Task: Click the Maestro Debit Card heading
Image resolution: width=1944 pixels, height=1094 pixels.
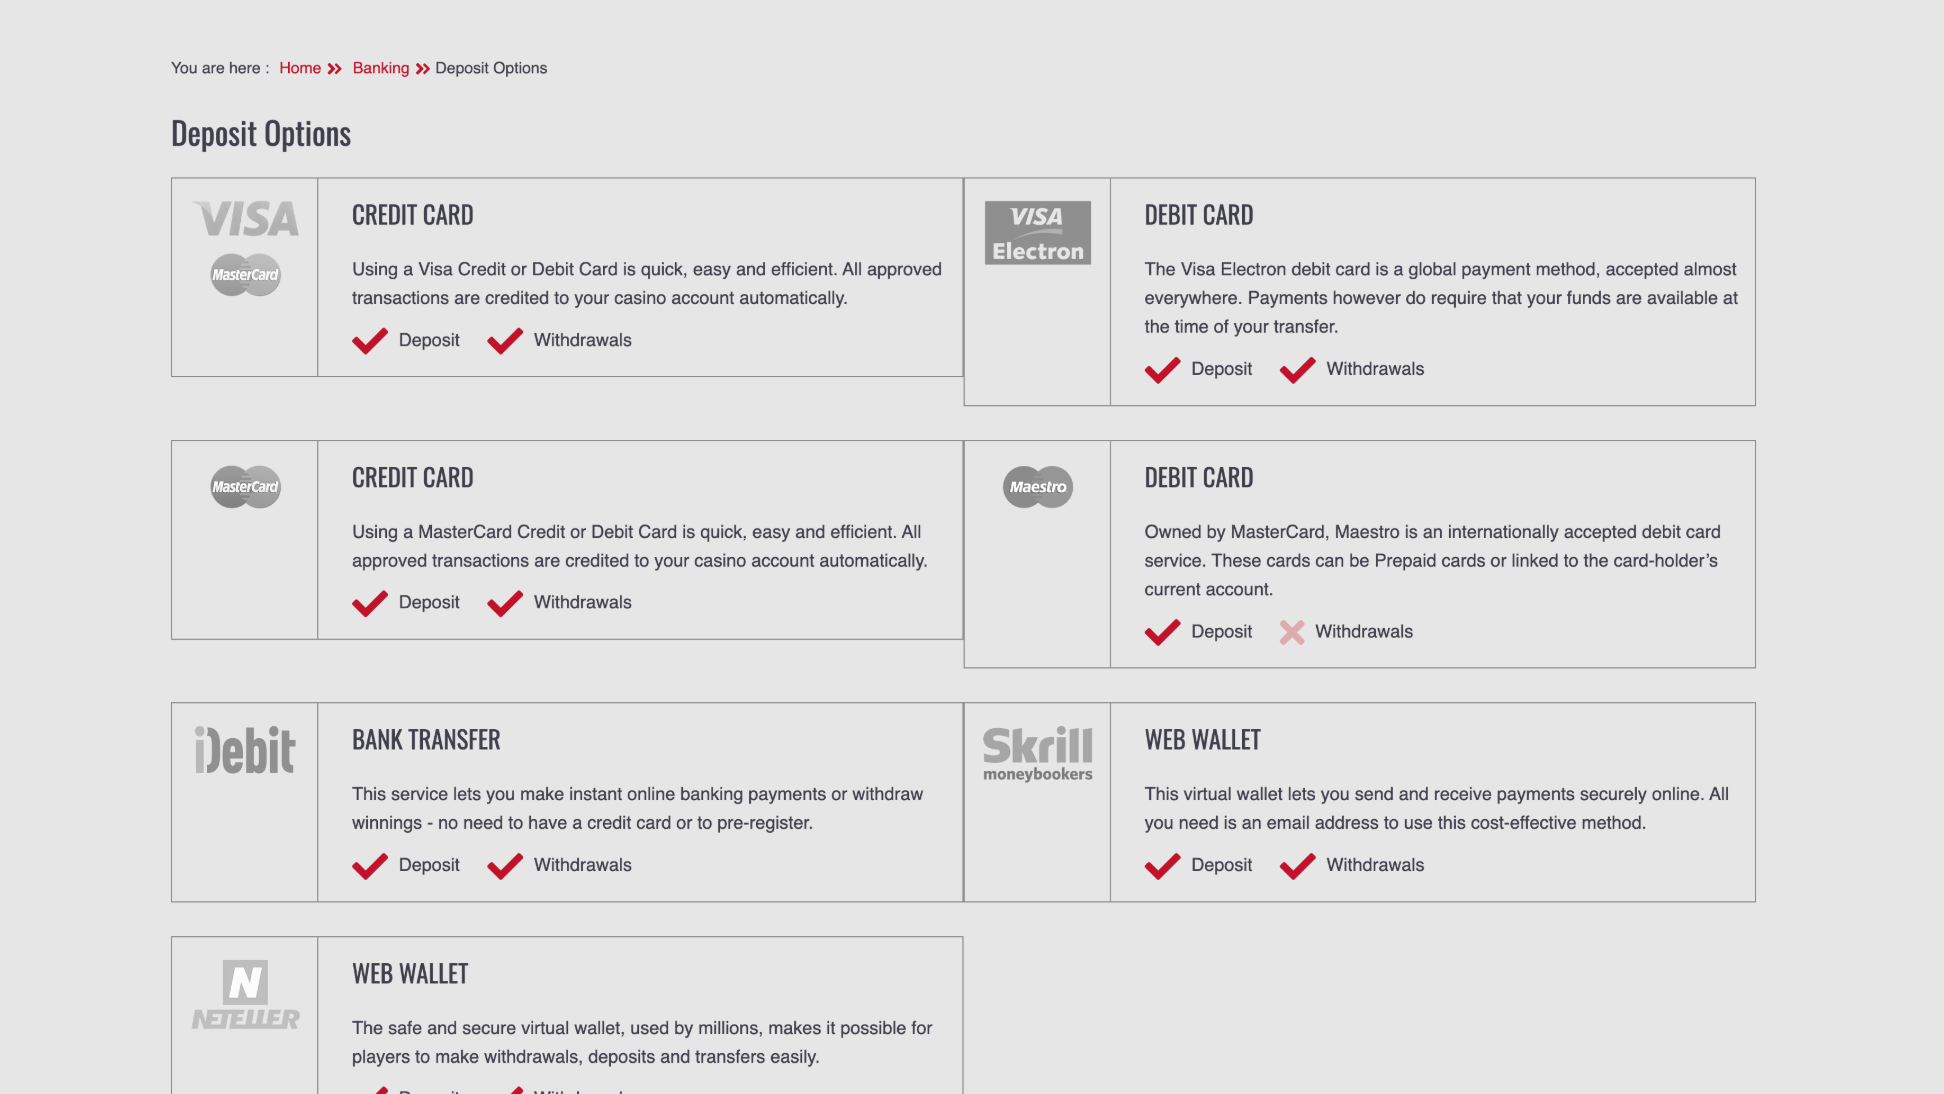Action: (x=1198, y=478)
